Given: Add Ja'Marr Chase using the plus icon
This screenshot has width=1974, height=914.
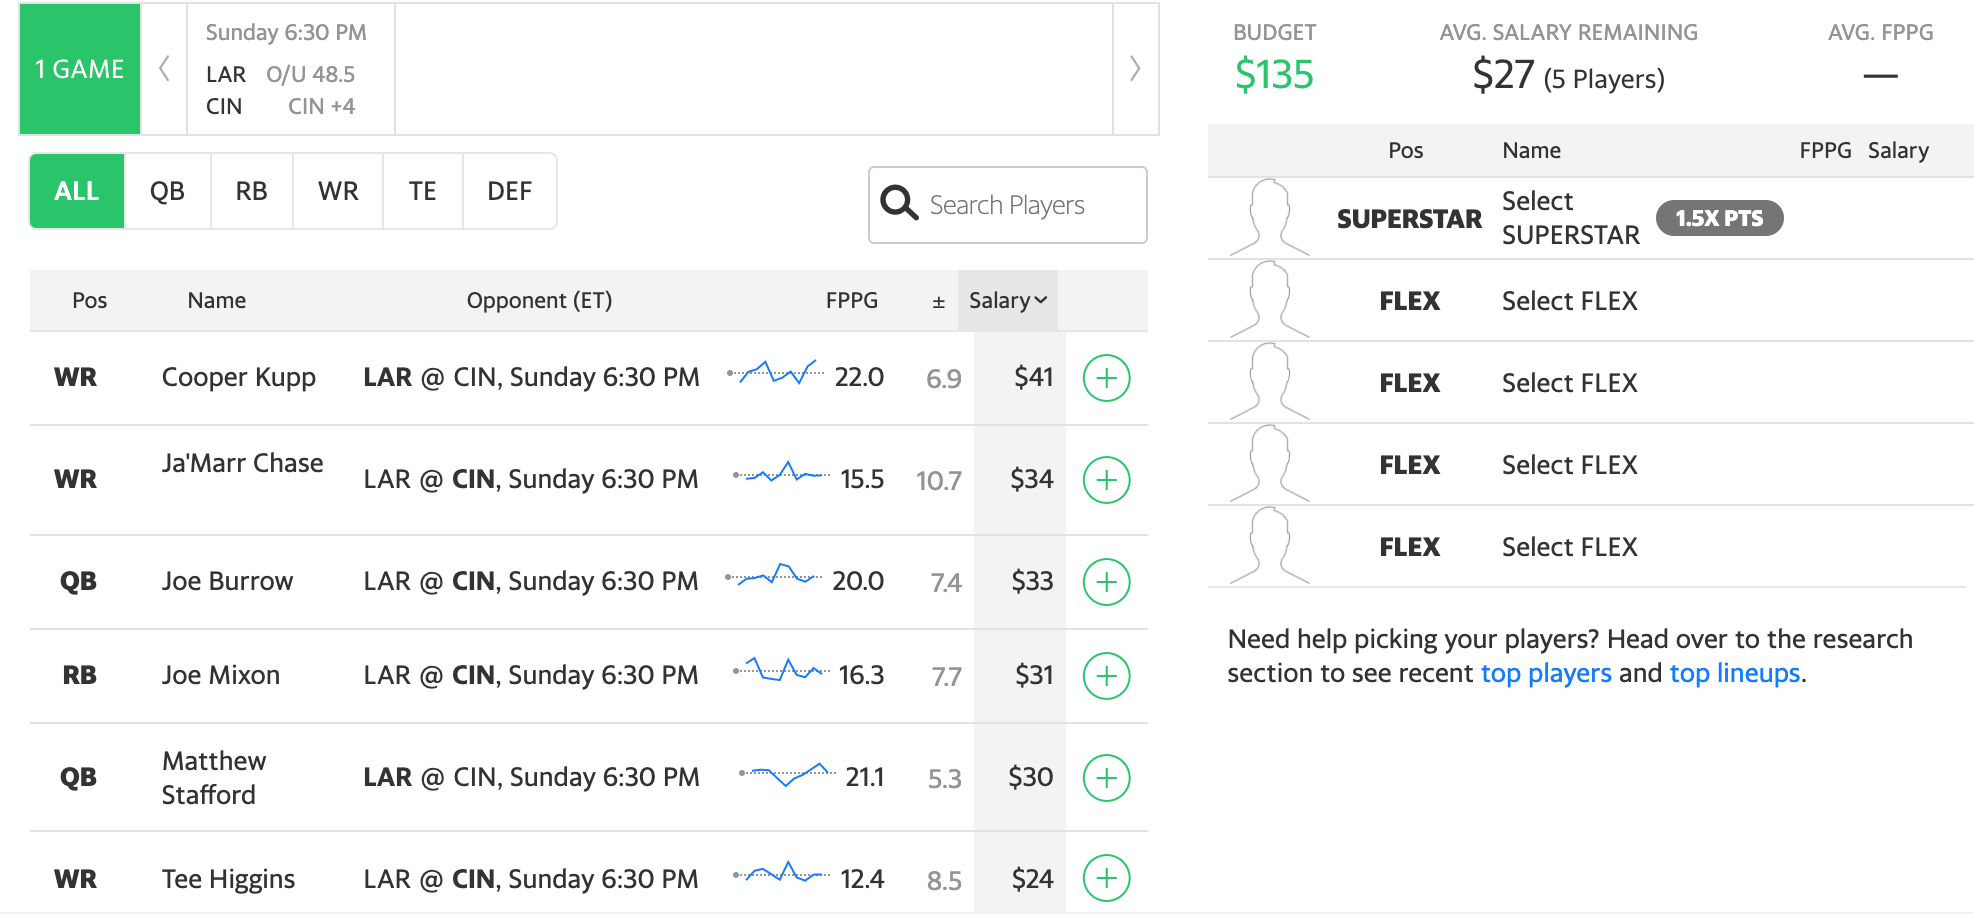Looking at the screenshot, I should click(x=1106, y=480).
